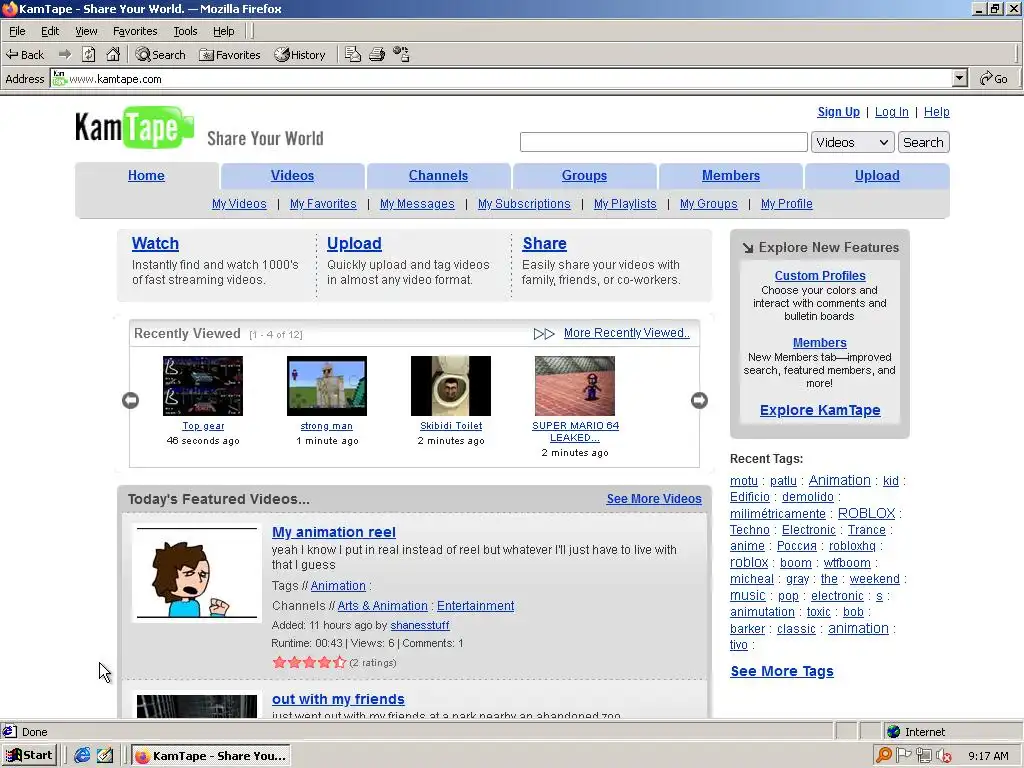Switch to the Channels tab
The width and height of the screenshot is (1024, 768).
(438, 176)
